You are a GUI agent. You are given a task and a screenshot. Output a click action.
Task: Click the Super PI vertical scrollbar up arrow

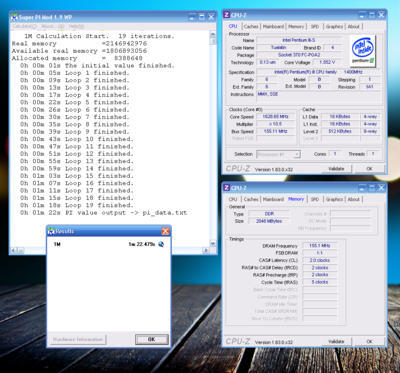[213, 34]
